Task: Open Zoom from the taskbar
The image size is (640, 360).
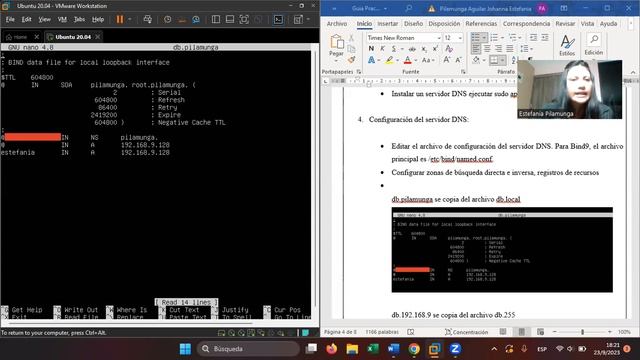Action: (455, 349)
